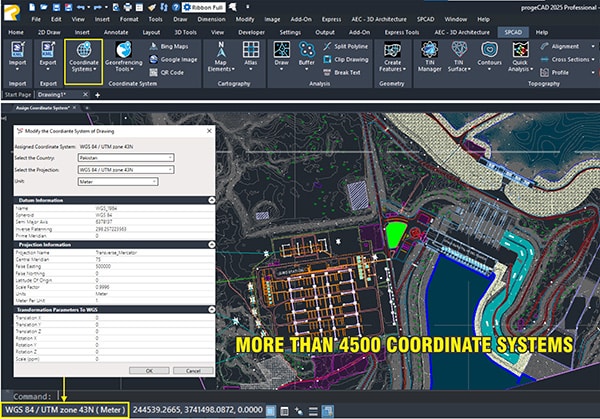Click the Alignment tool
This screenshot has width=600, height=419.
[560, 46]
